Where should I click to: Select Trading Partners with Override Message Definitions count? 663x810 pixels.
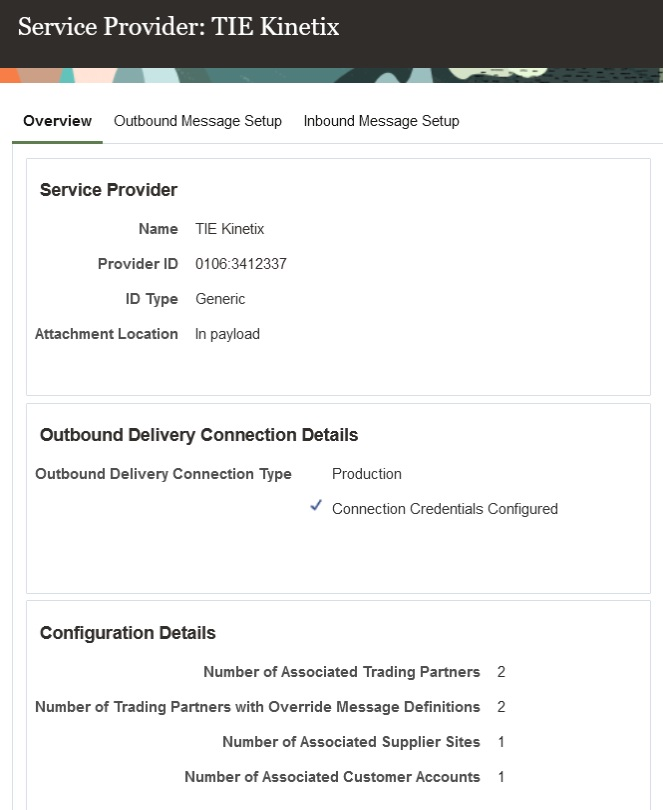[x=501, y=706]
